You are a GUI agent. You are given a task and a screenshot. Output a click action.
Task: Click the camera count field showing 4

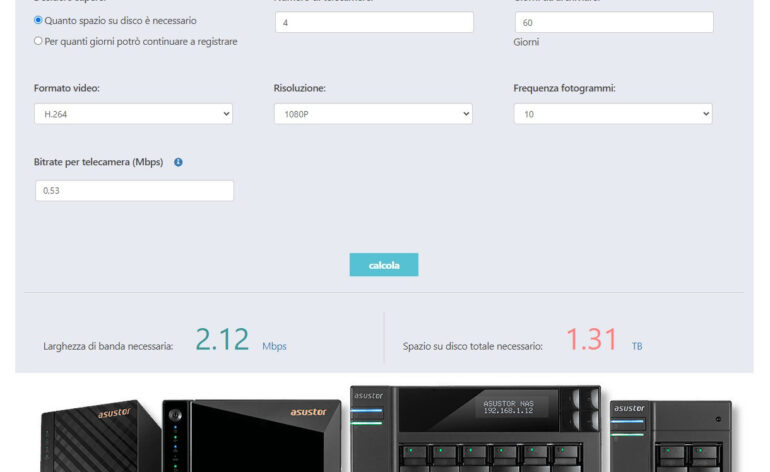[374, 22]
